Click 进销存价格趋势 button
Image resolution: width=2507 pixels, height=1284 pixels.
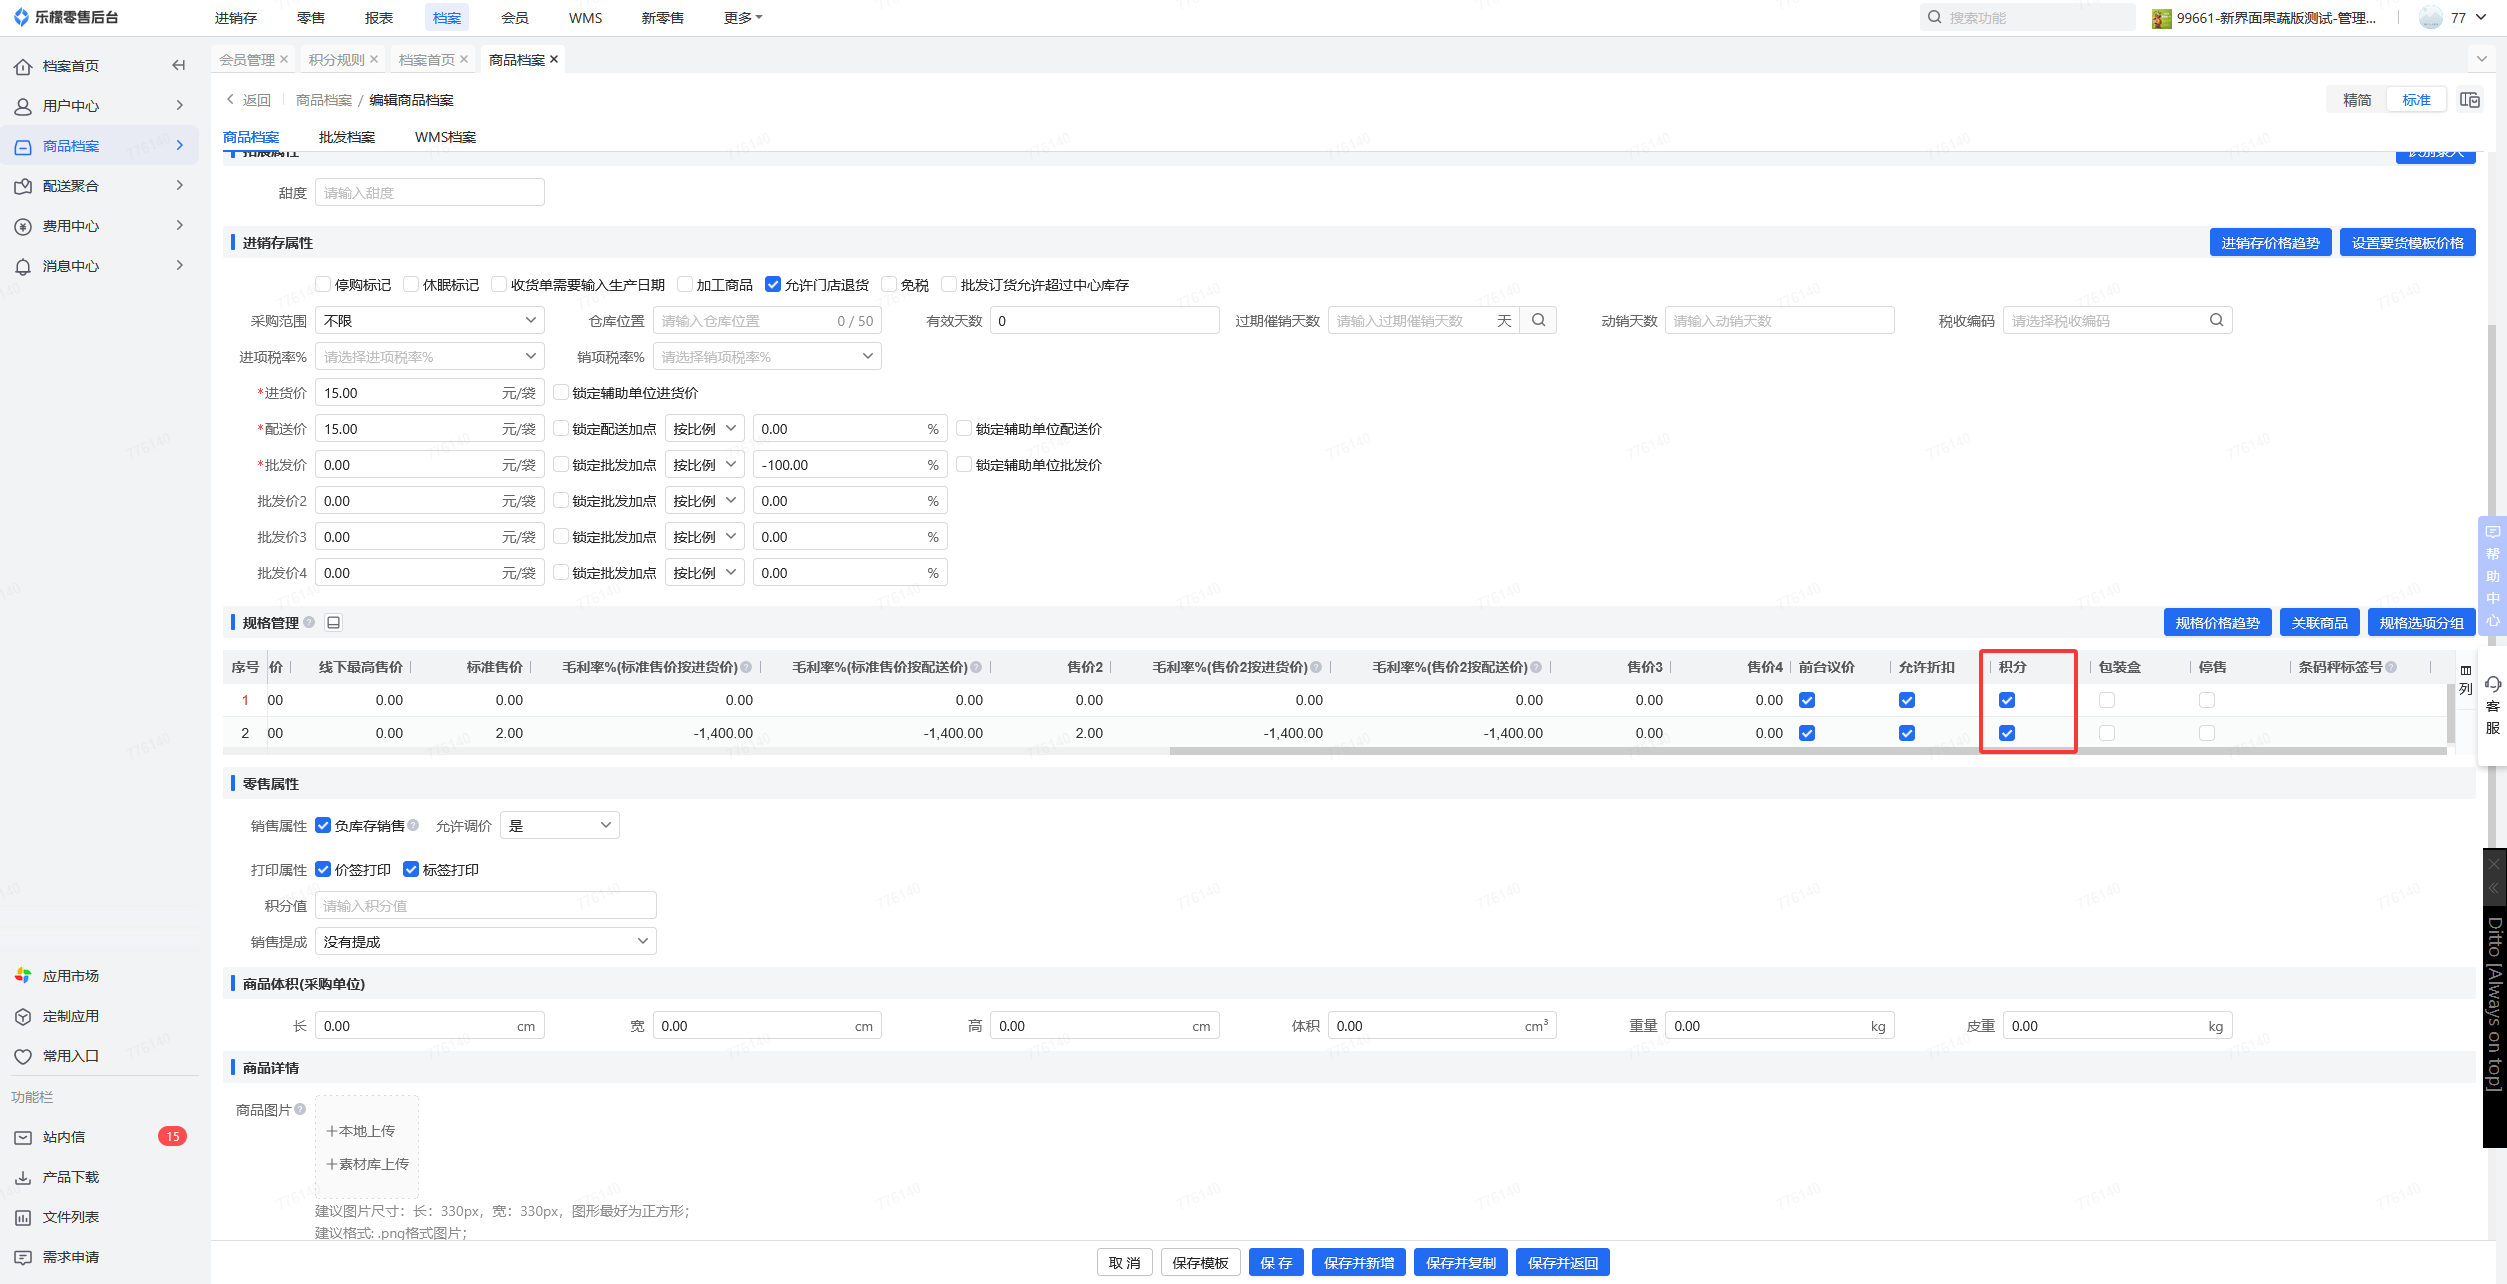click(x=2270, y=242)
